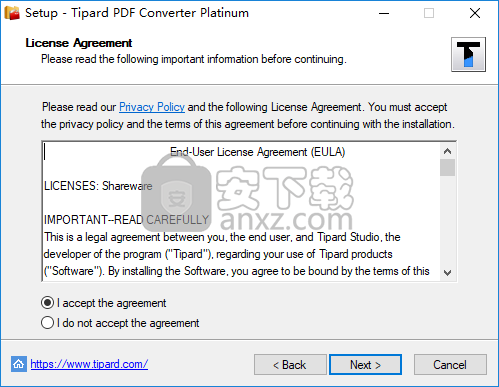Click the scrollbar track below the thumb
This screenshot has width=499, height=387.
(x=447, y=220)
